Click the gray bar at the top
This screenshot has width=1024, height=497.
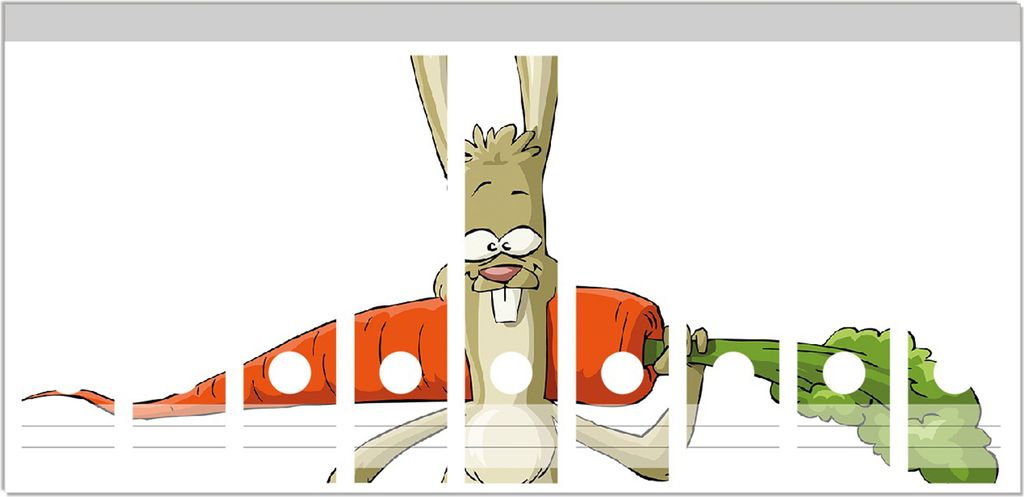click(x=512, y=22)
